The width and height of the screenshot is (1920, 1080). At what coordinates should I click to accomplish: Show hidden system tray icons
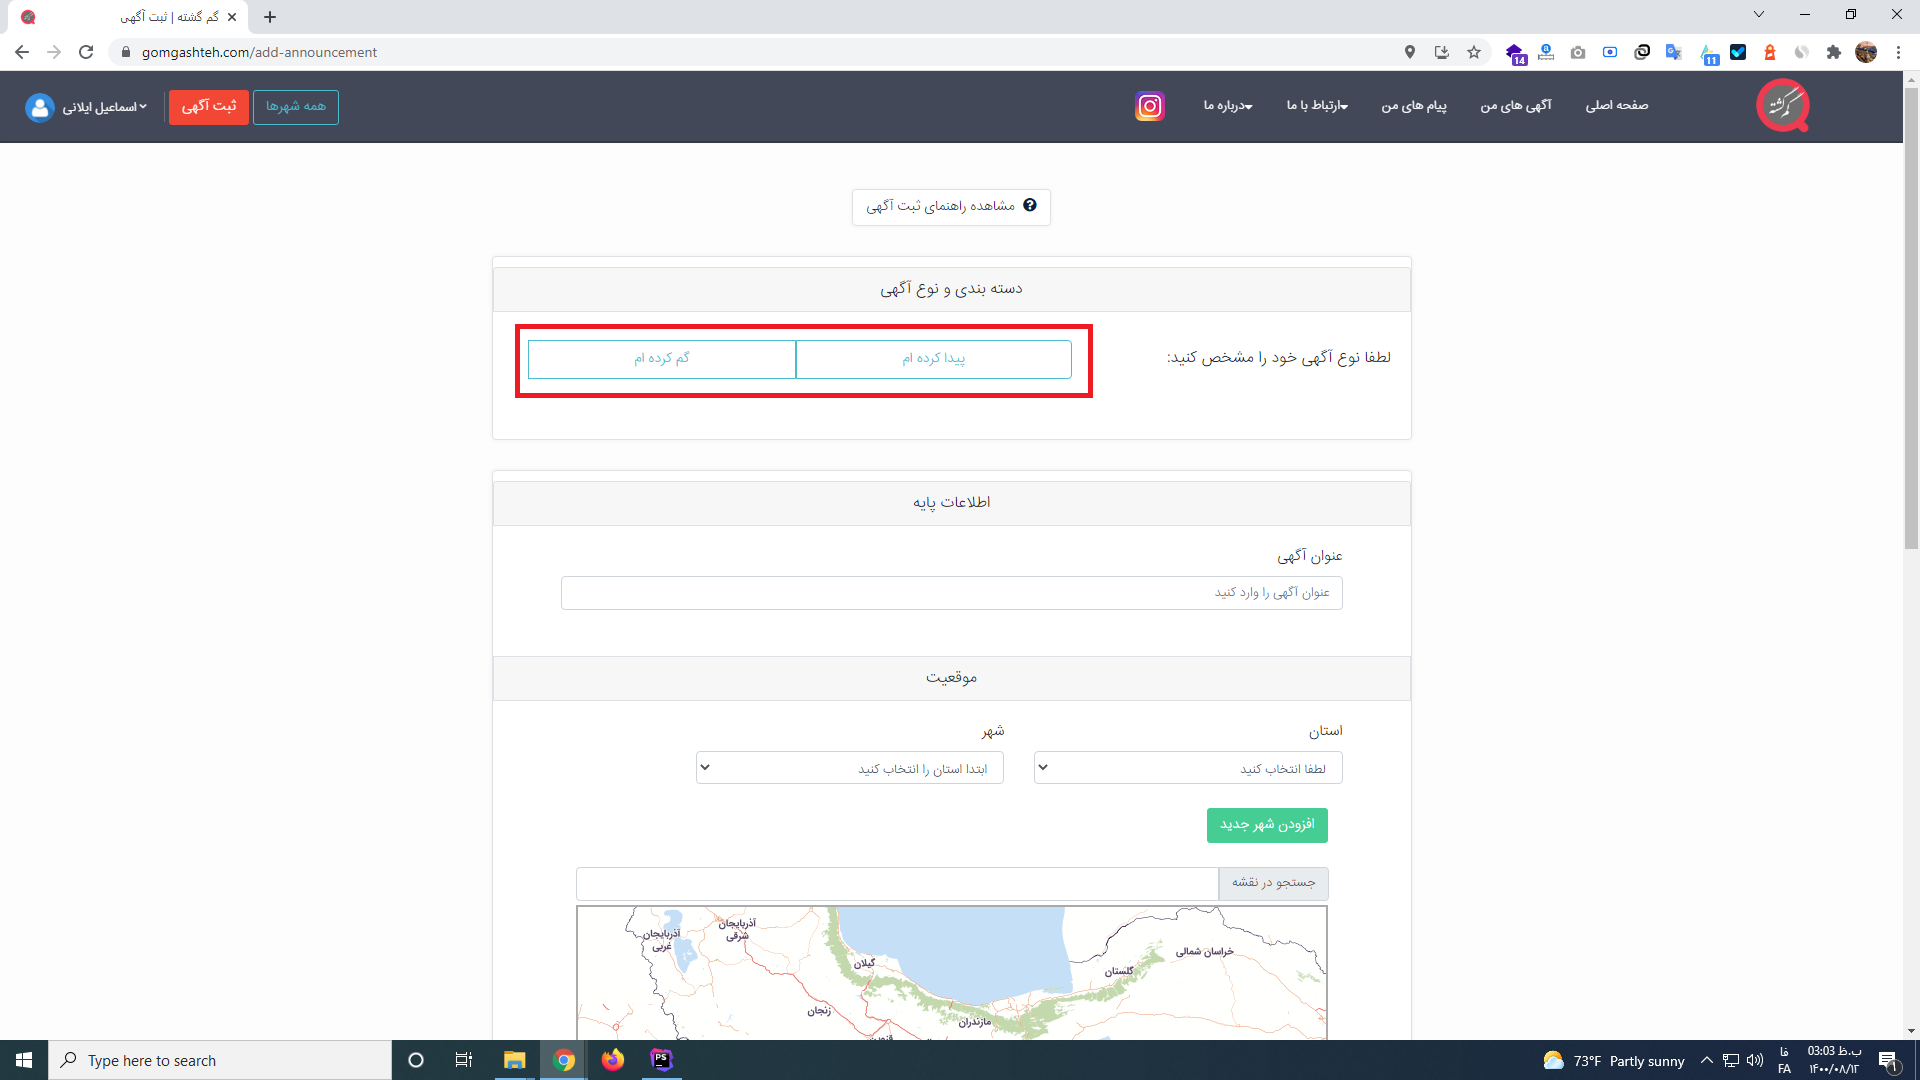pos(1707,1060)
